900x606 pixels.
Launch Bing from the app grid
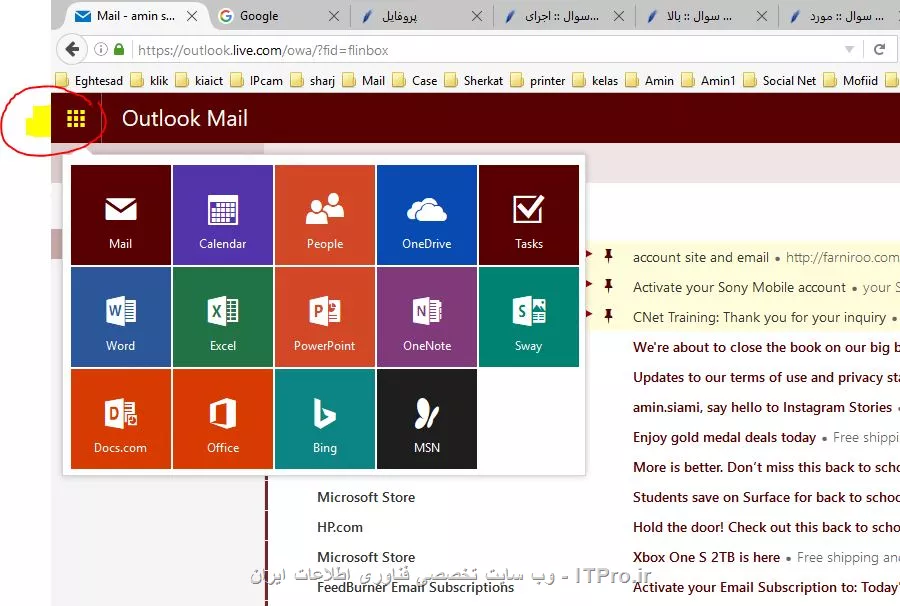click(x=325, y=419)
